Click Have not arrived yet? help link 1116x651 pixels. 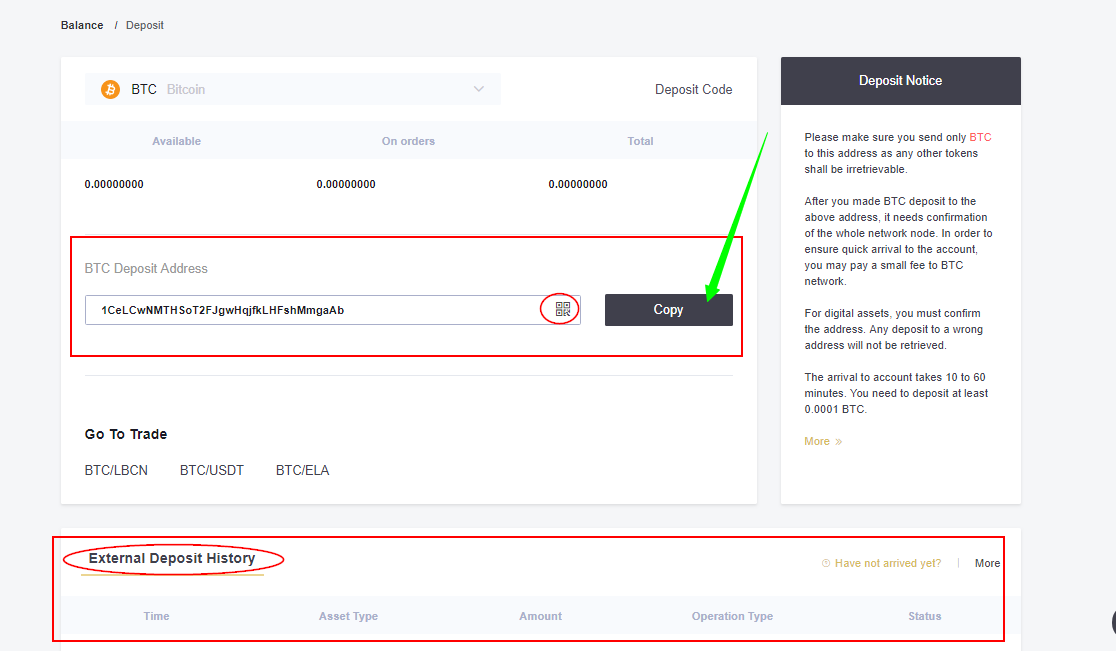pos(888,563)
